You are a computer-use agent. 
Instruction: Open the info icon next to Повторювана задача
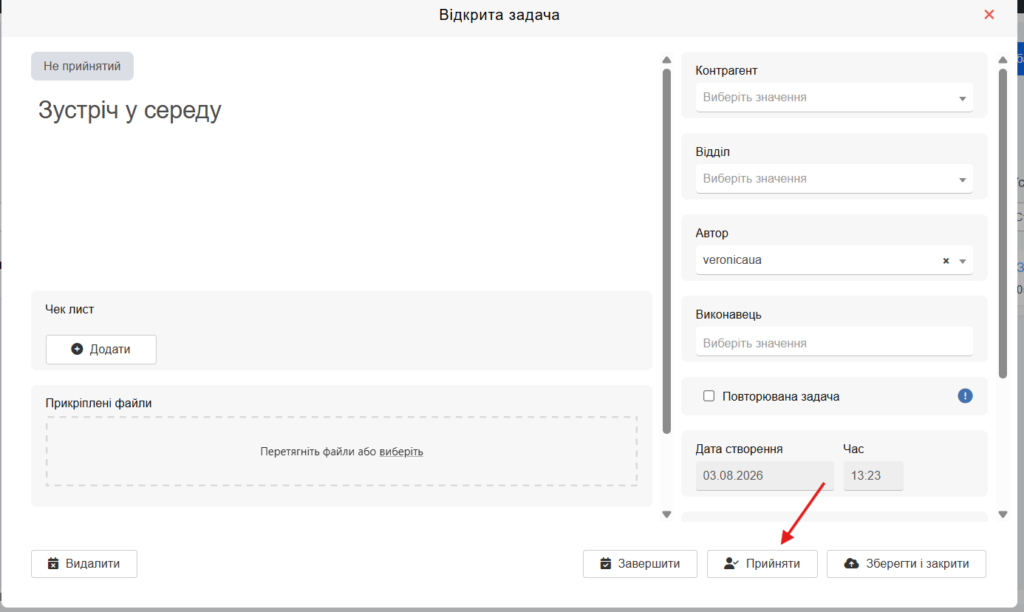pos(965,396)
